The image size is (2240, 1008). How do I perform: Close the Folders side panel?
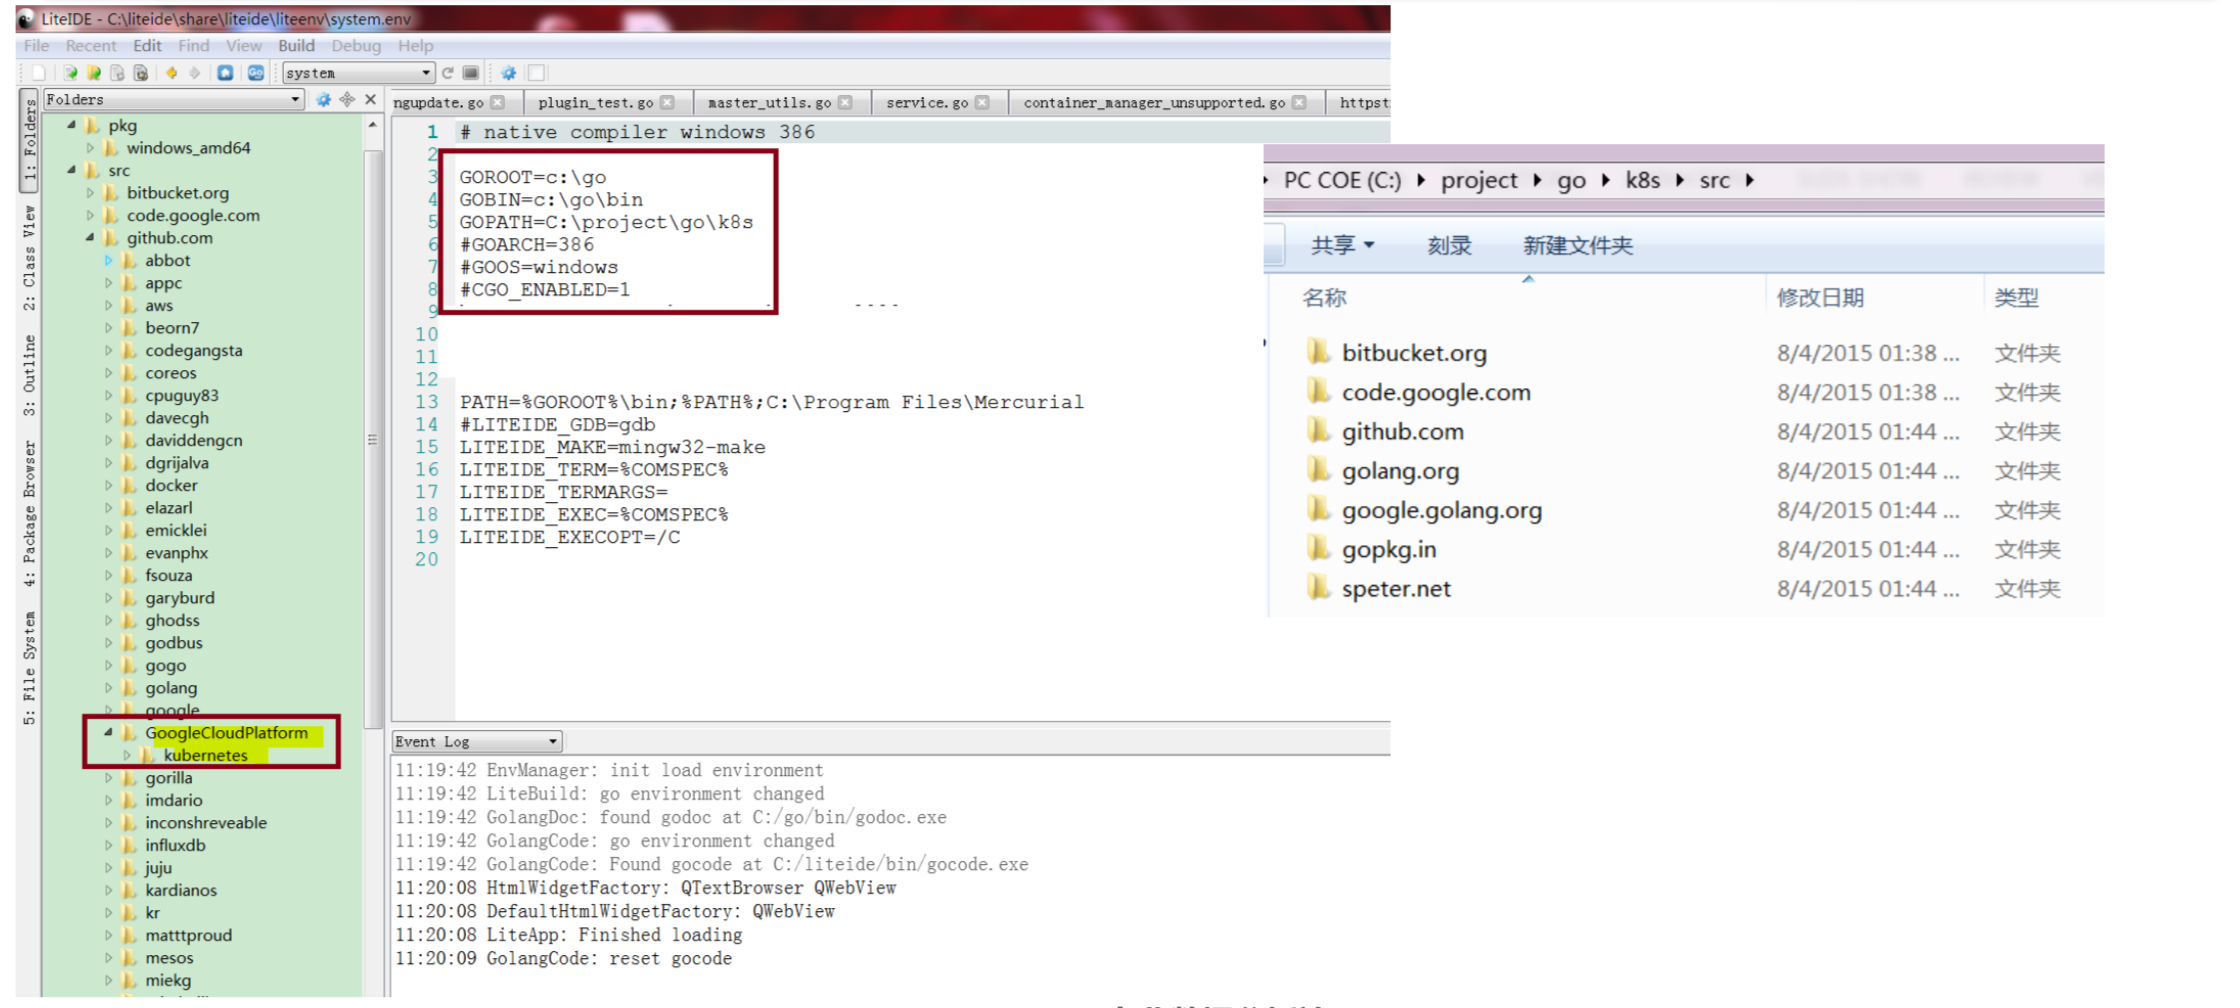pos(371,99)
